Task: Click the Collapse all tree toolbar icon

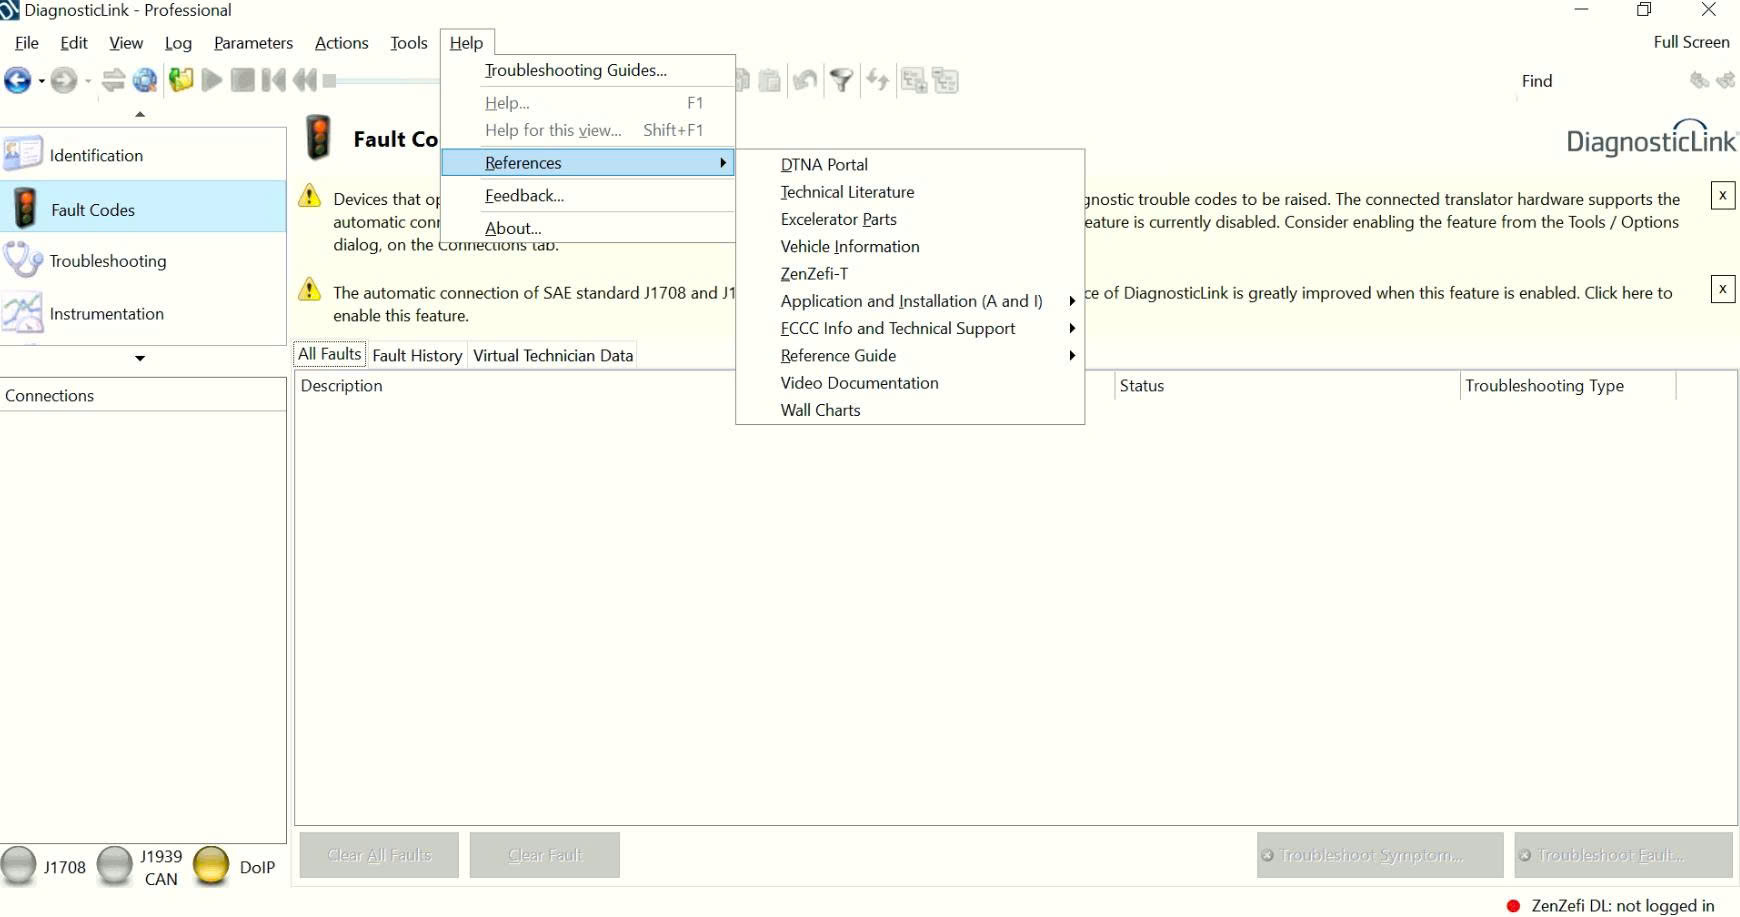Action: pos(945,81)
